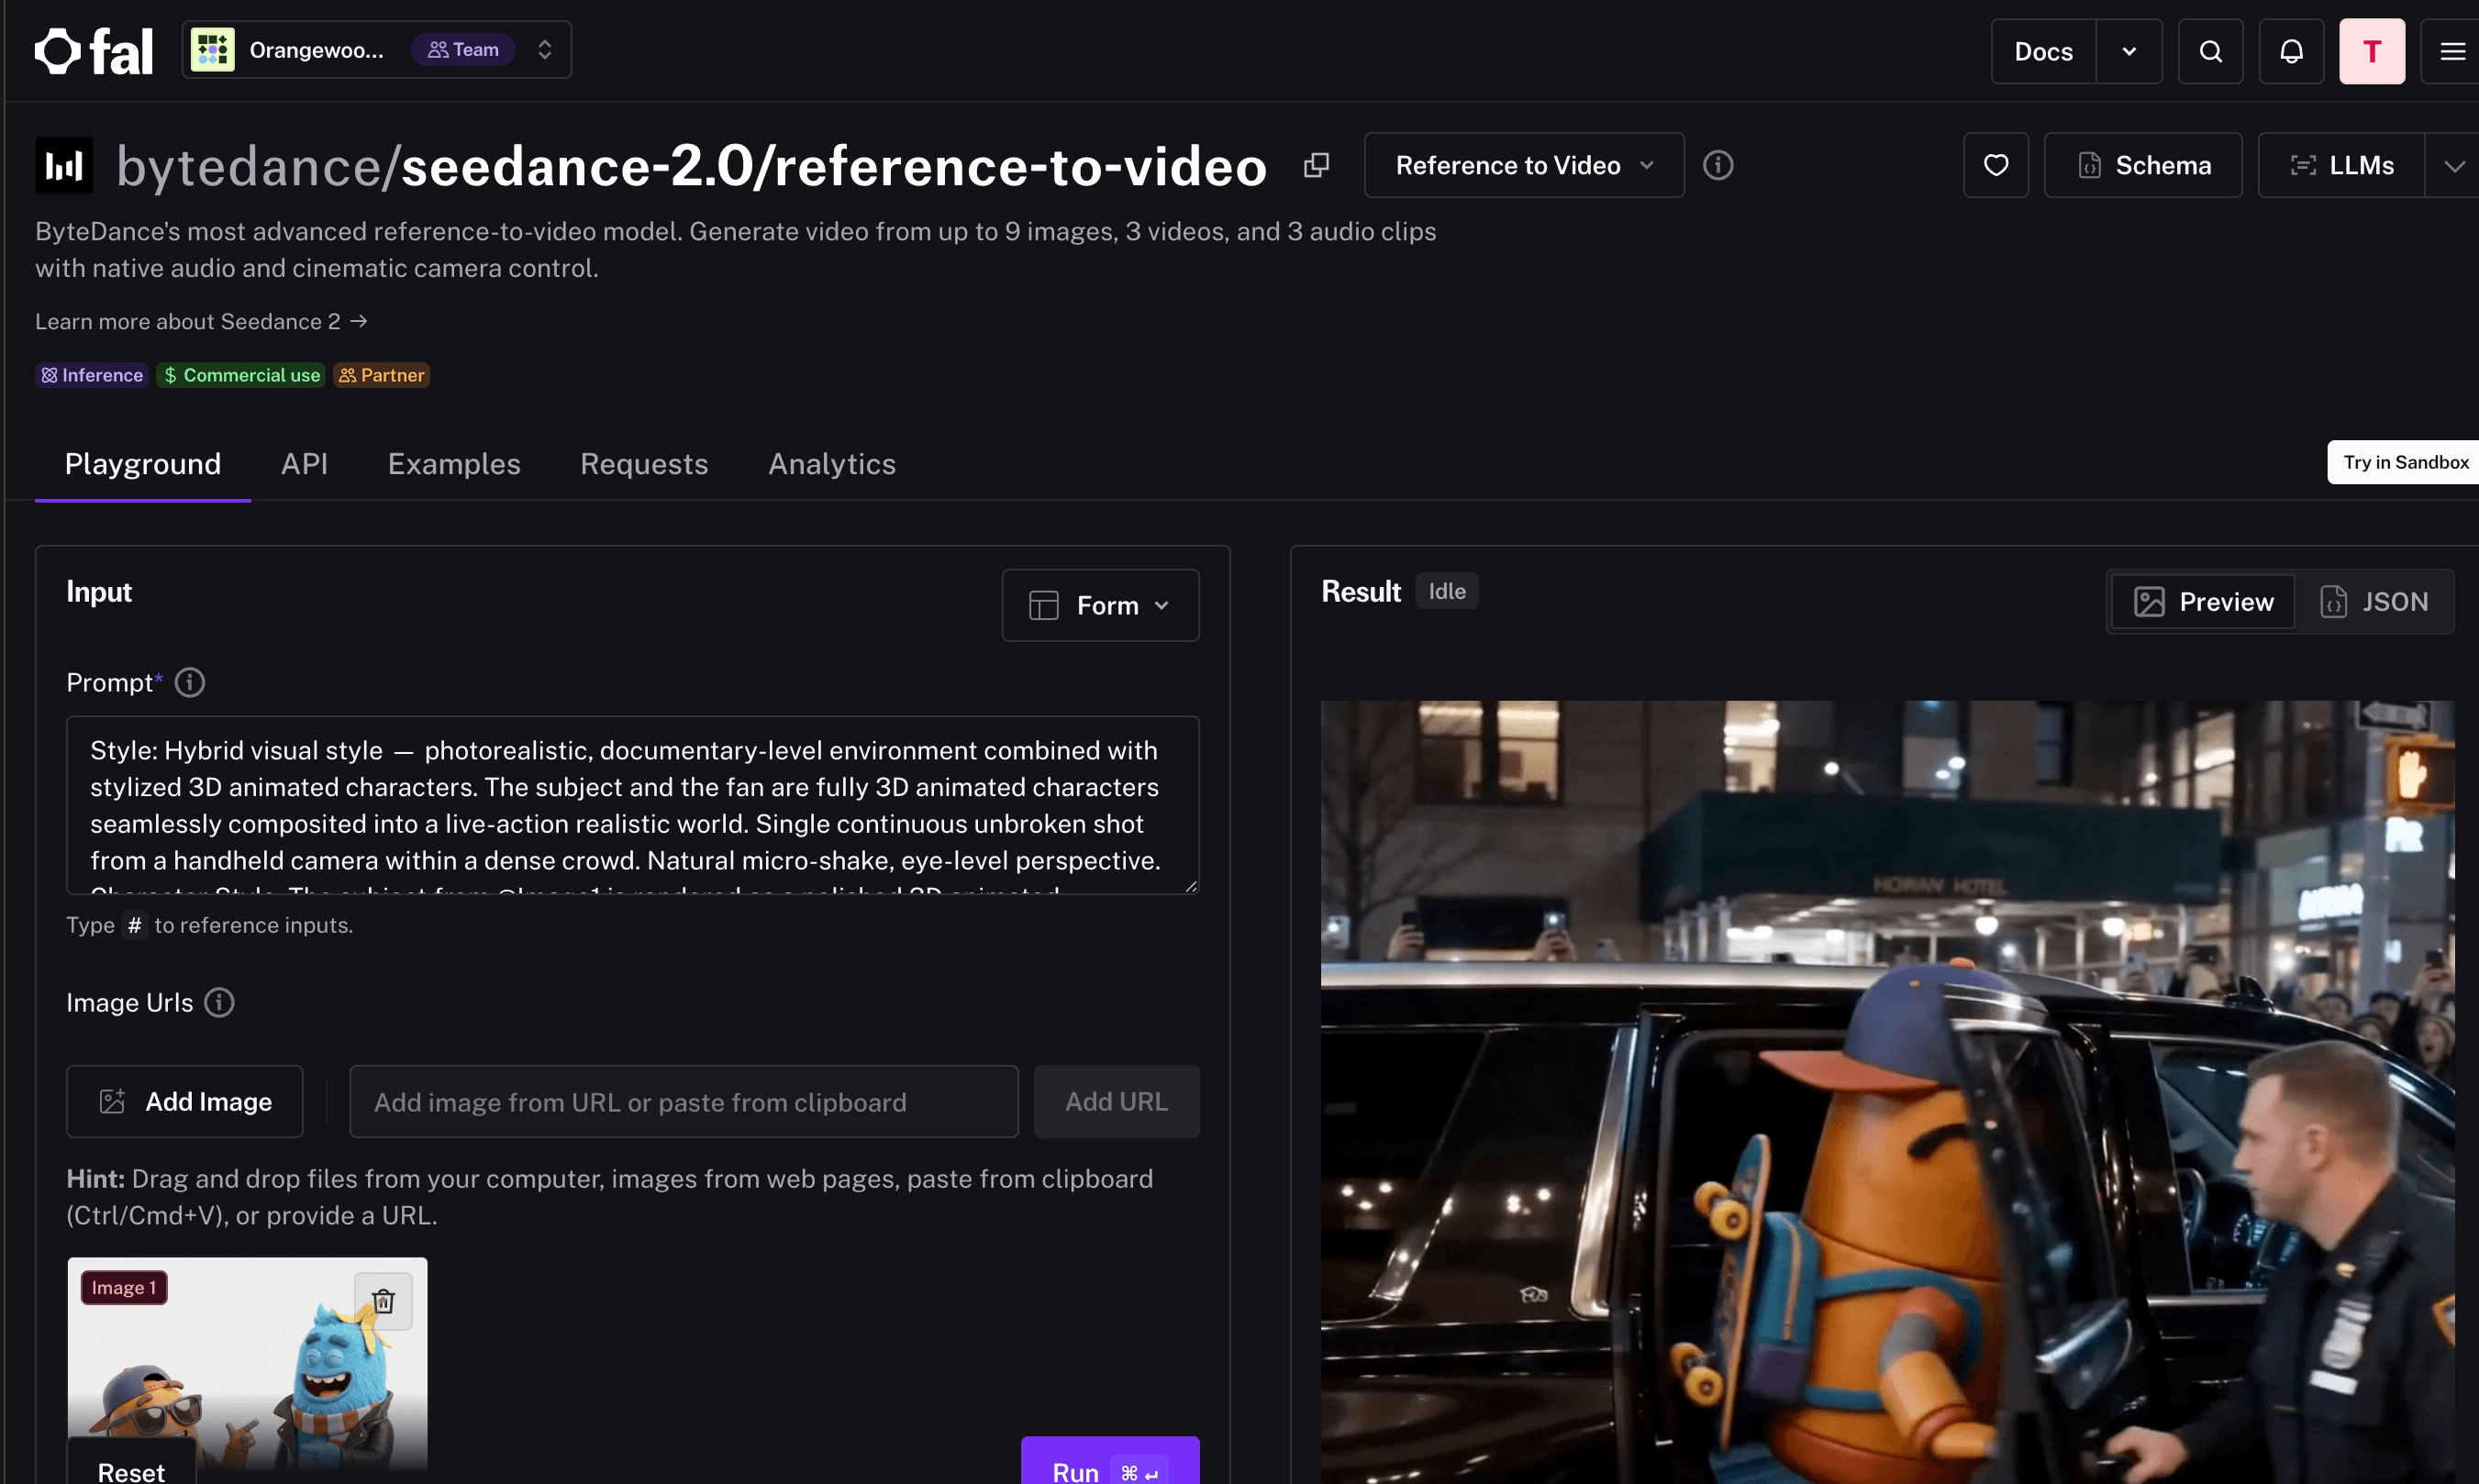
Task: Switch result view to Preview
Action: (x=2203, y=602)
